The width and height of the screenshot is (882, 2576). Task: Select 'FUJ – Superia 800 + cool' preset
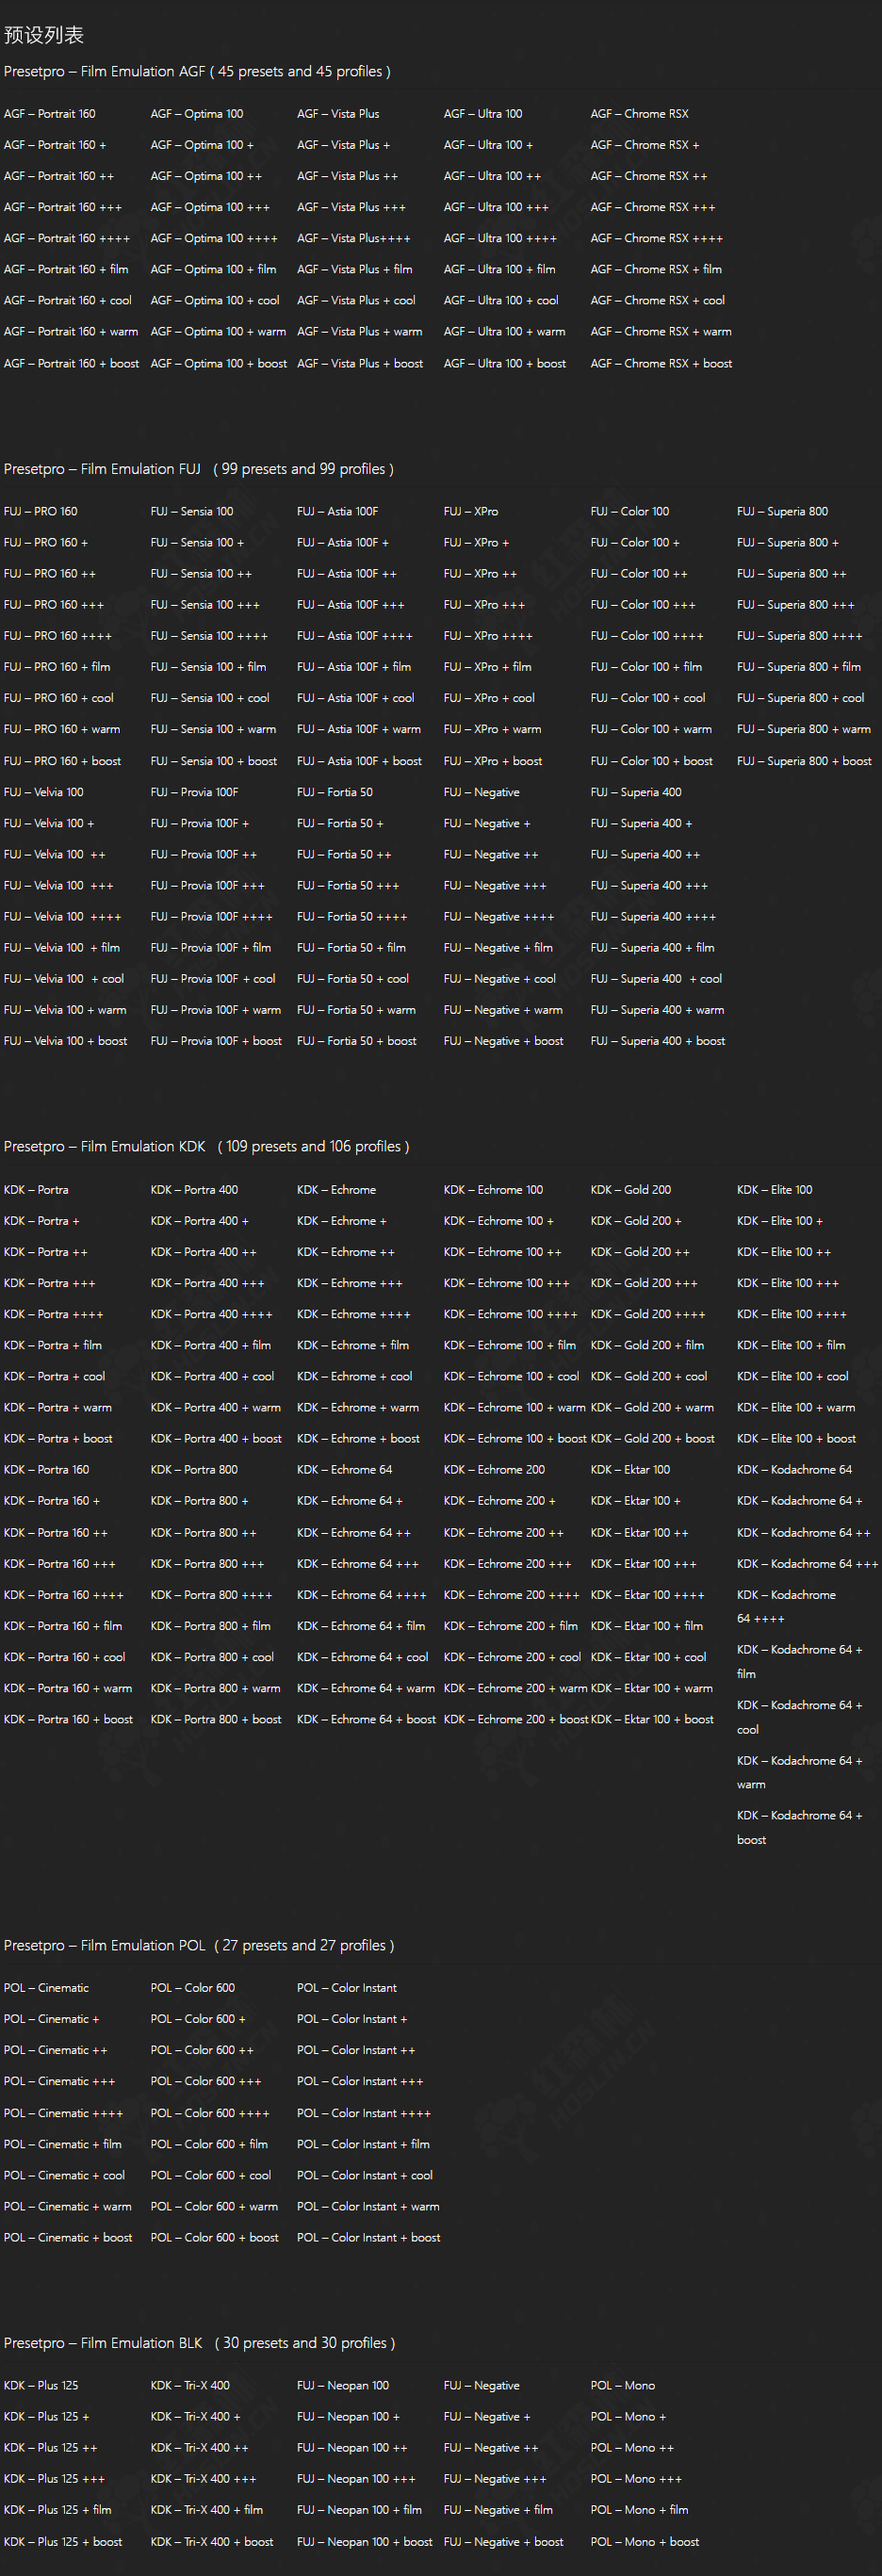801,698
